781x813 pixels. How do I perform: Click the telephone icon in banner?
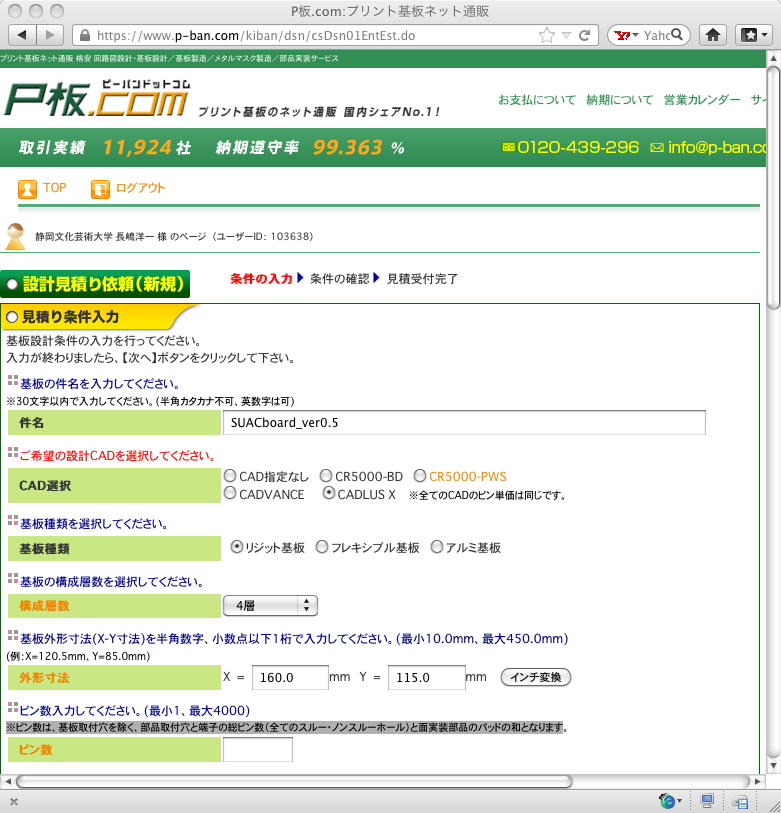click(x=508, y=147)
